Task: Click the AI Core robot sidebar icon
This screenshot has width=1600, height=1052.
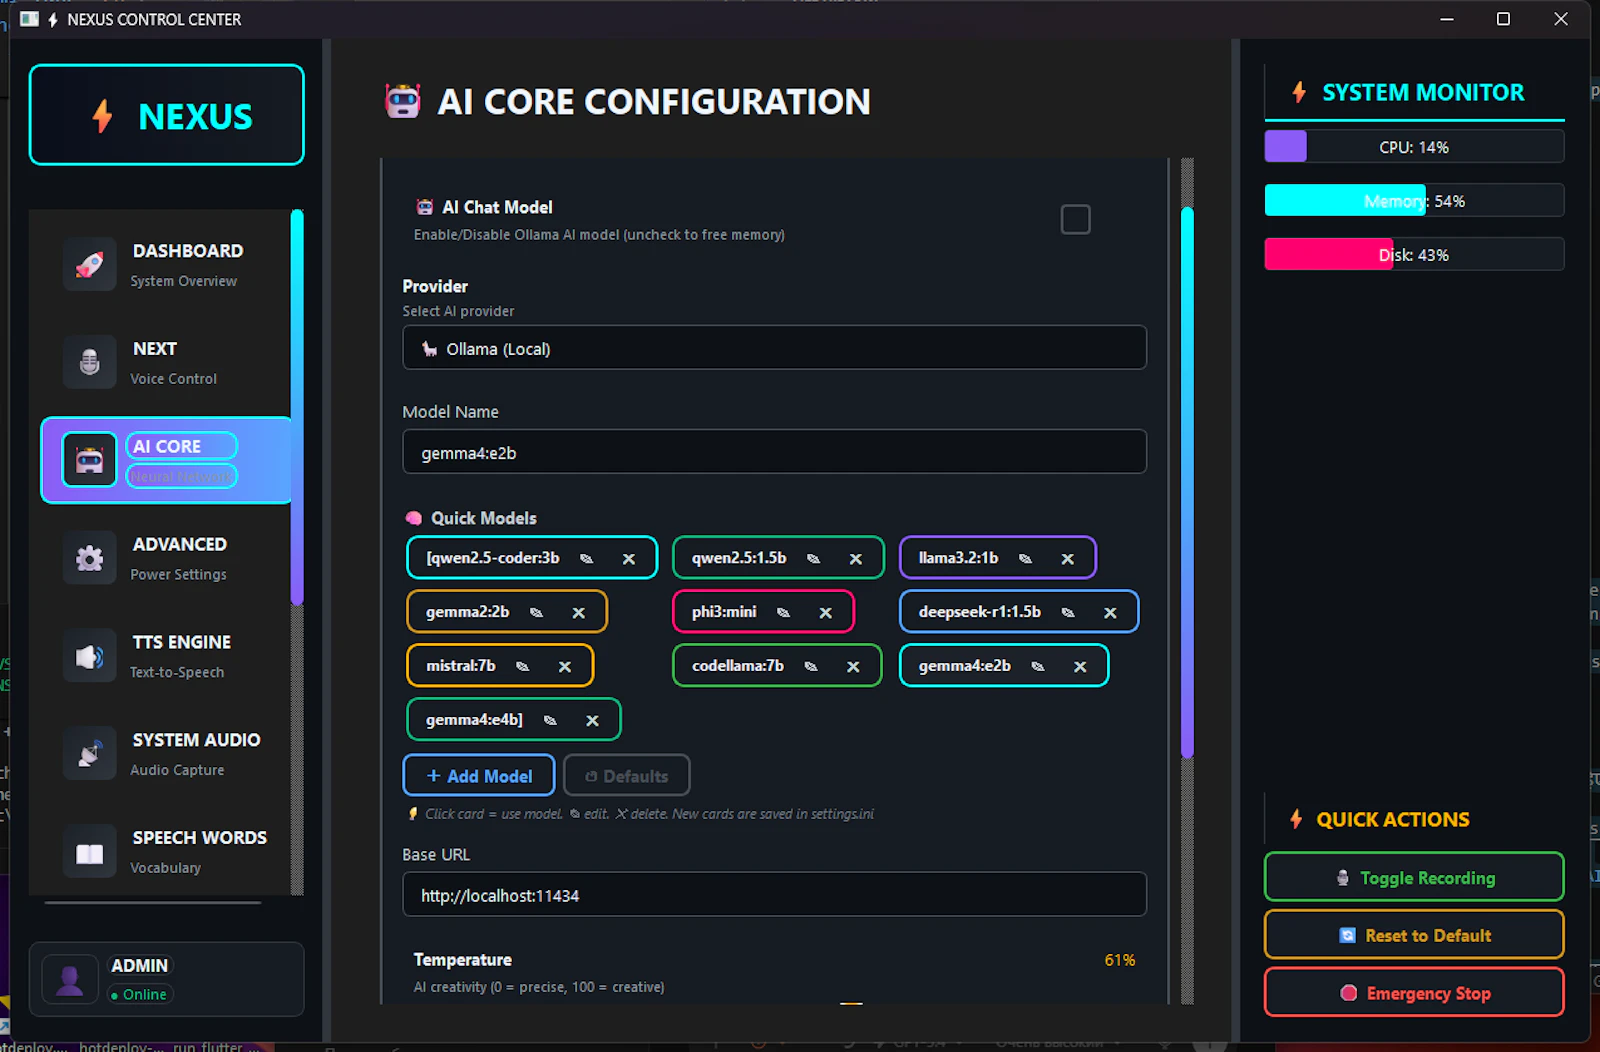Action: 90,460
